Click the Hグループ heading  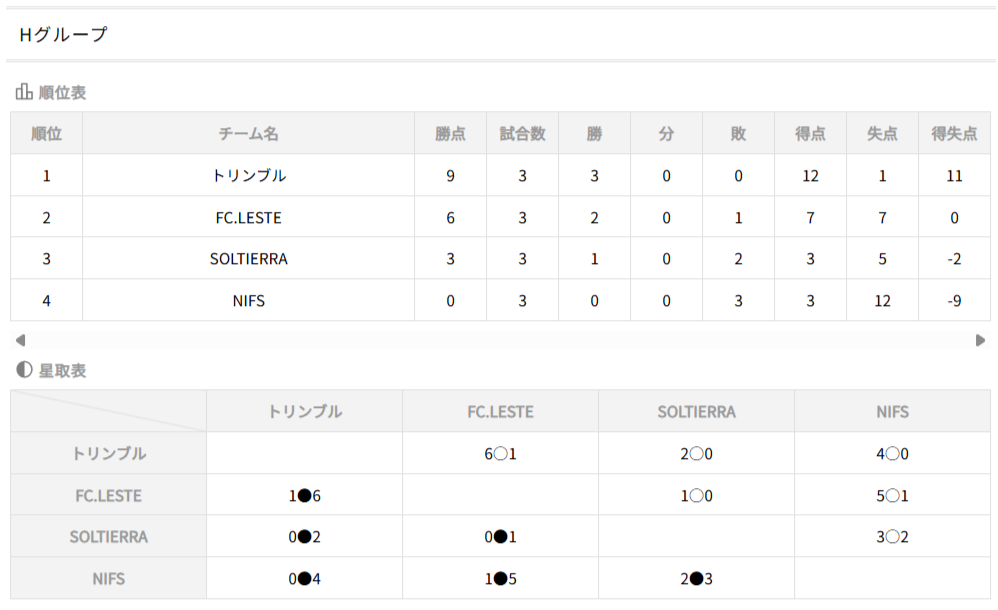(x=63, y=35)
